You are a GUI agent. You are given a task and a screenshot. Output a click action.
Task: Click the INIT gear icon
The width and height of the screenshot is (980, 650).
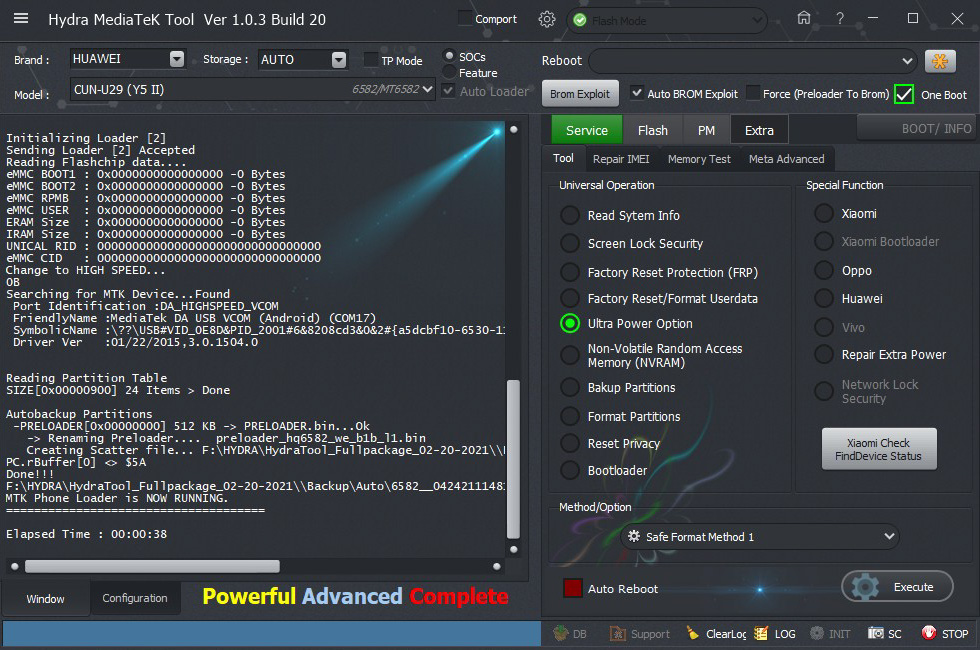coord(817,633)
